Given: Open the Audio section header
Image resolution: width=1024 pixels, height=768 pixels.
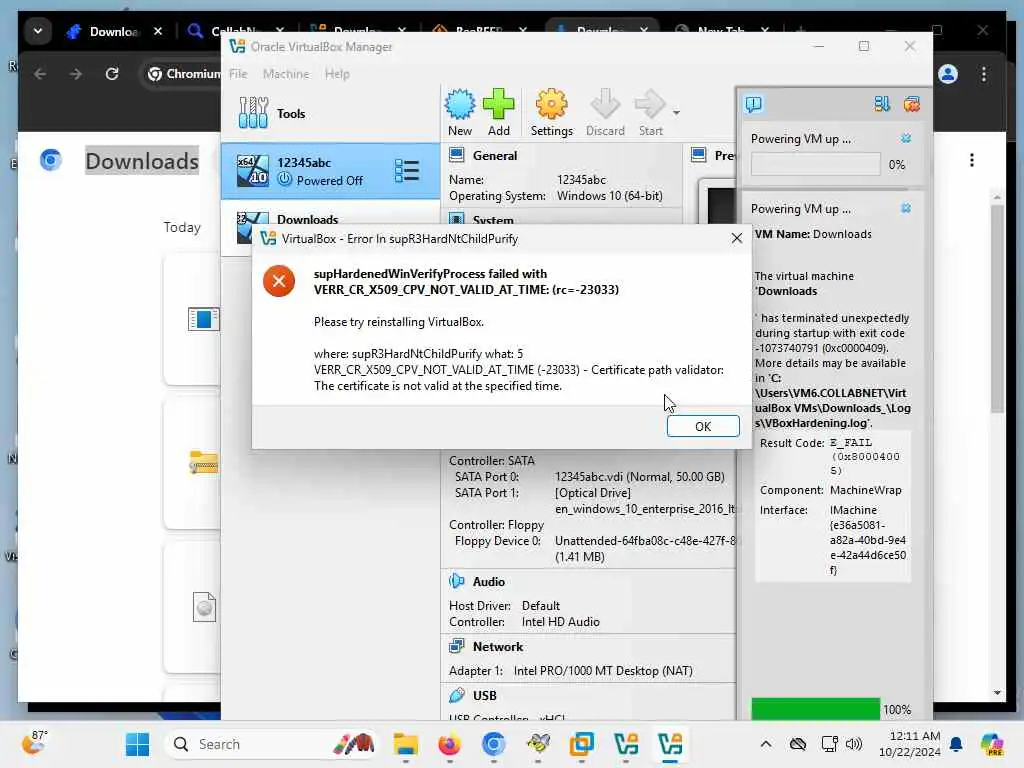Looking at the screenshot, I should pyautogui.click(x=488, y=582).
